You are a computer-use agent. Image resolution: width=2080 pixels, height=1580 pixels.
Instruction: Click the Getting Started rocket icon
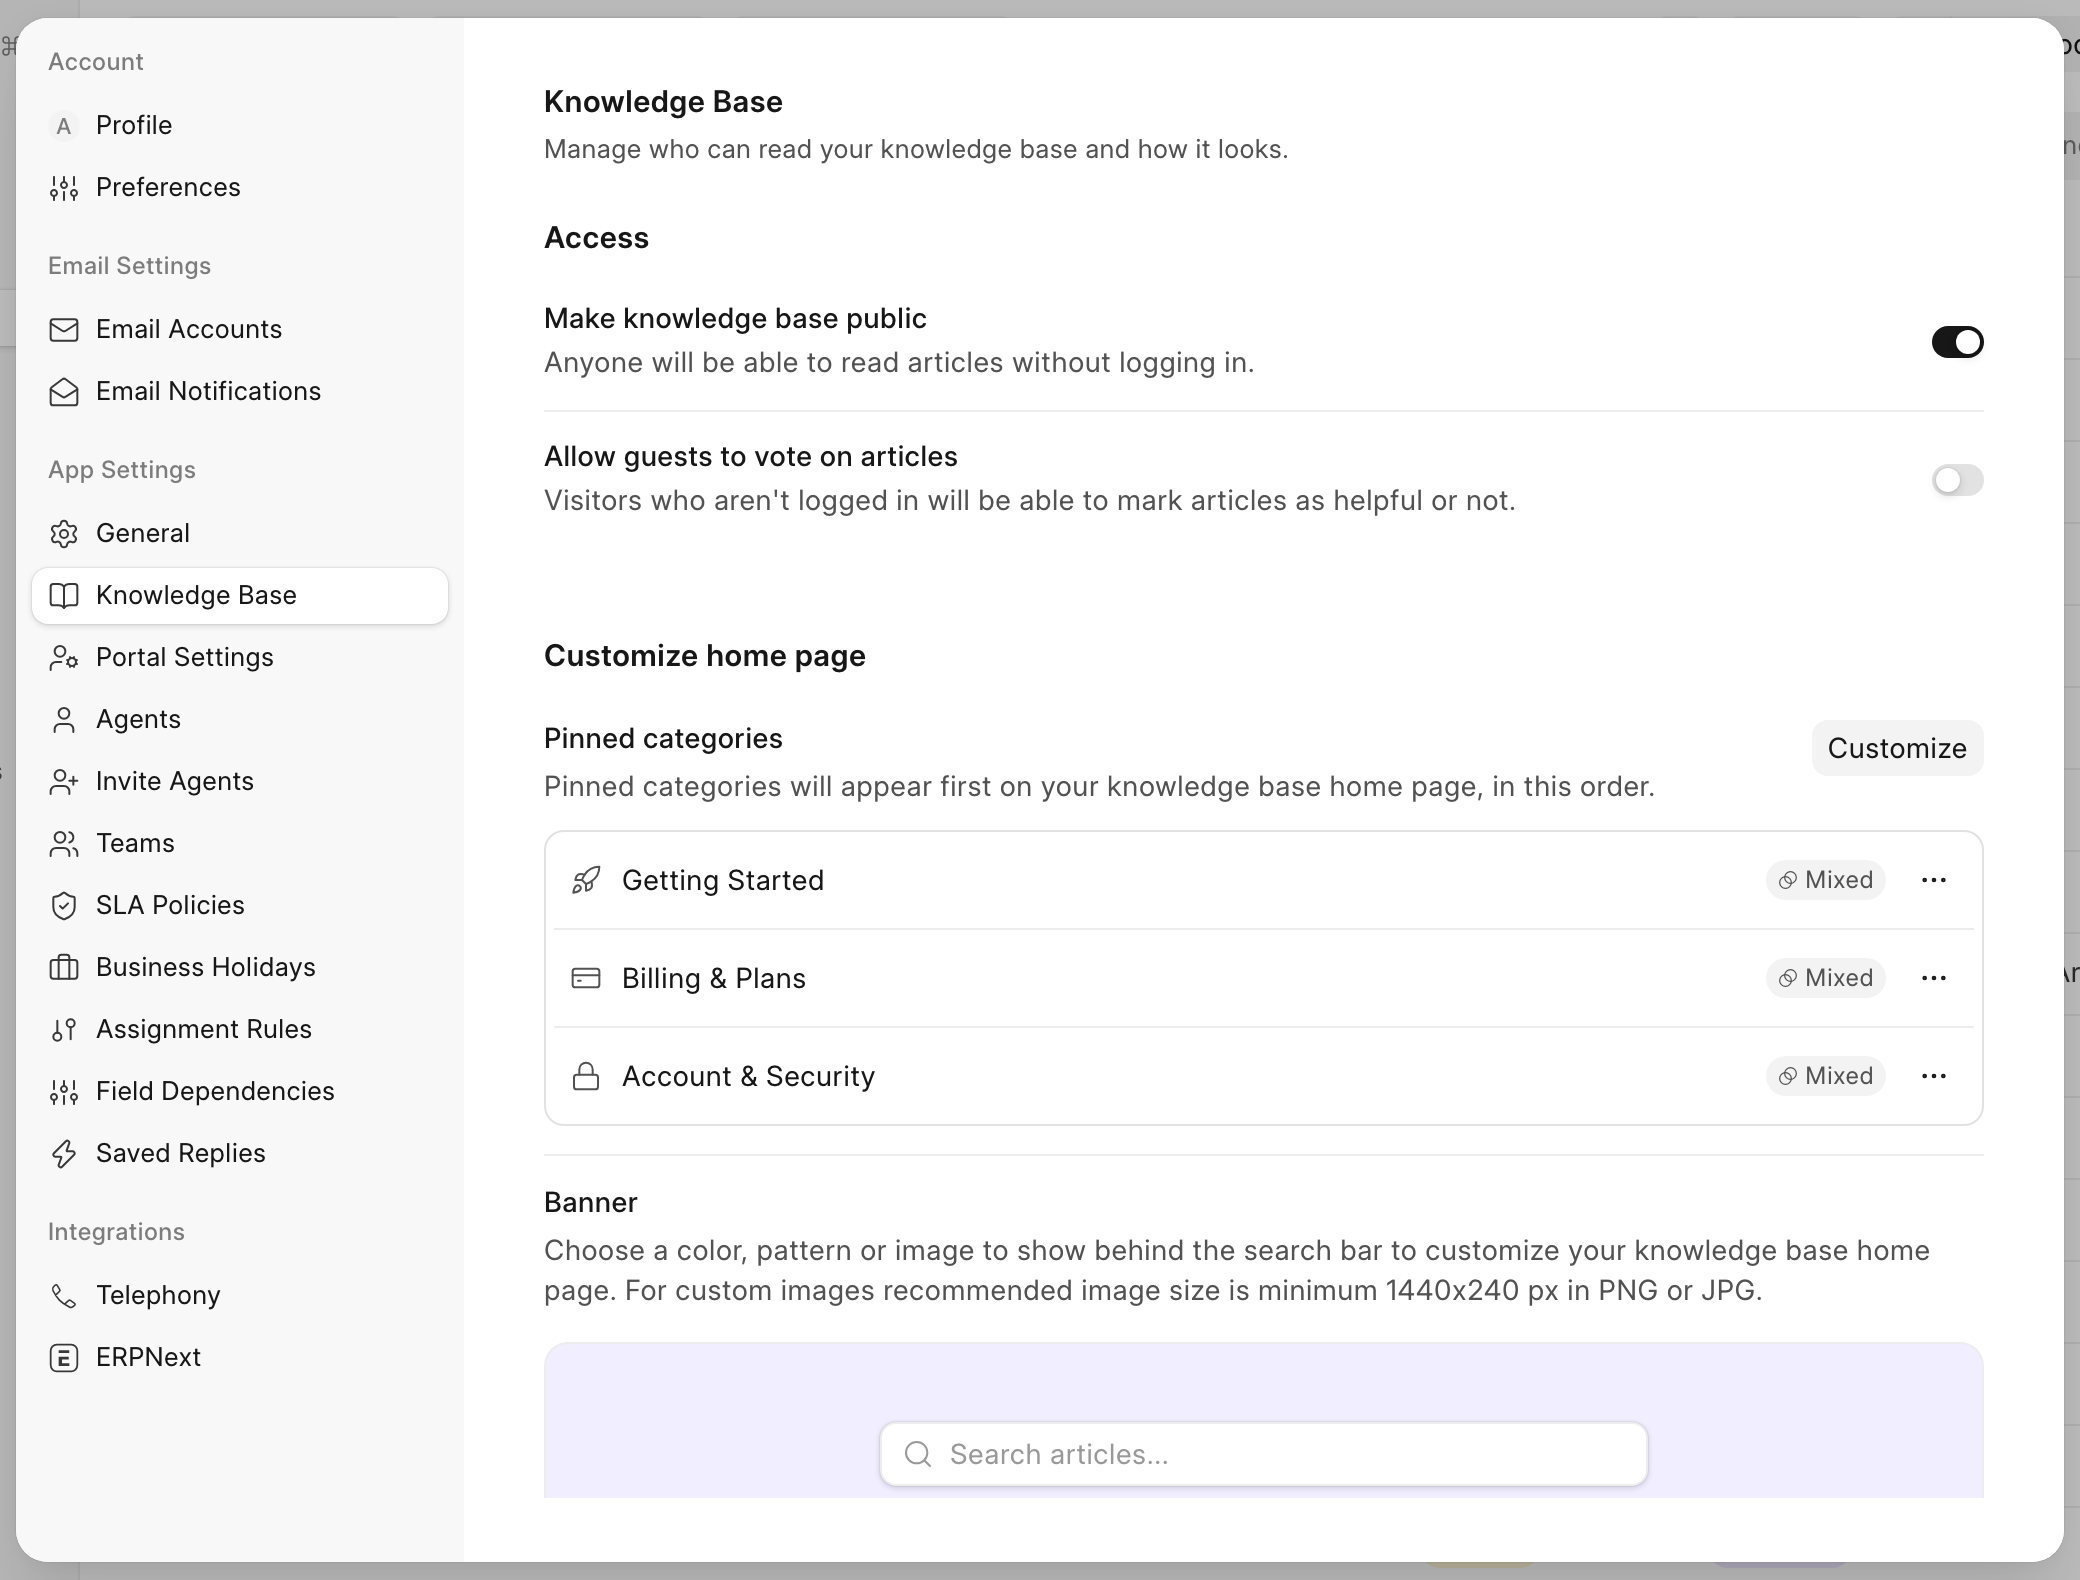click(586, 880)
